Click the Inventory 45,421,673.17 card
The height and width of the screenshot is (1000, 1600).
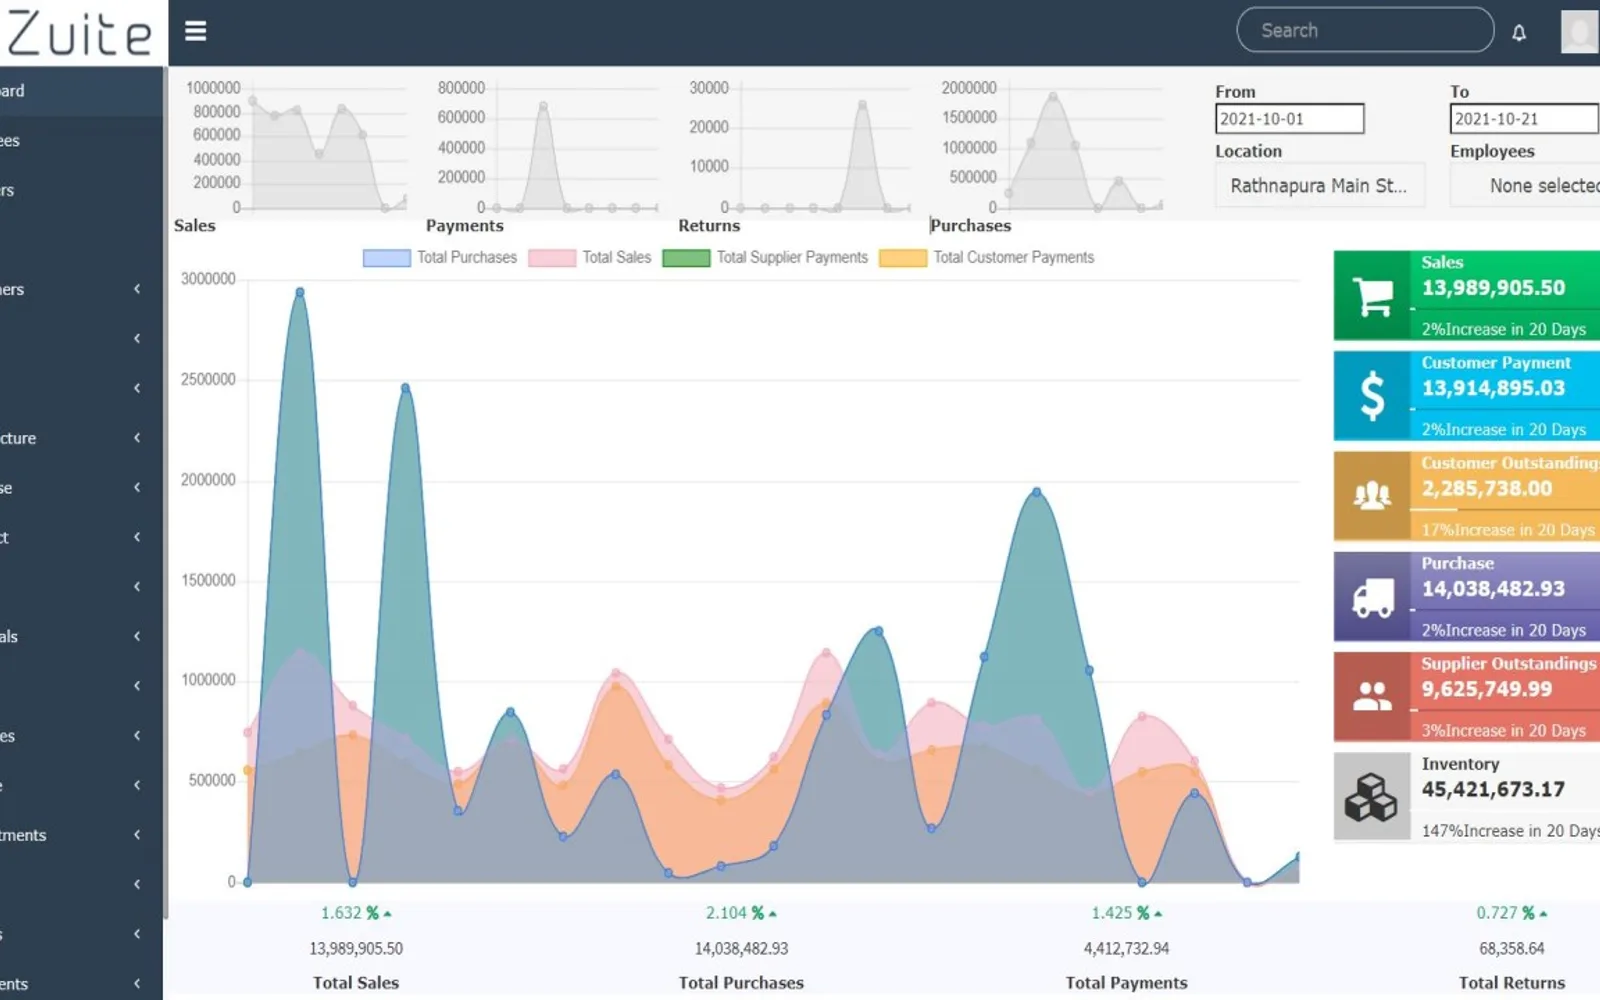coord(1466,797)
